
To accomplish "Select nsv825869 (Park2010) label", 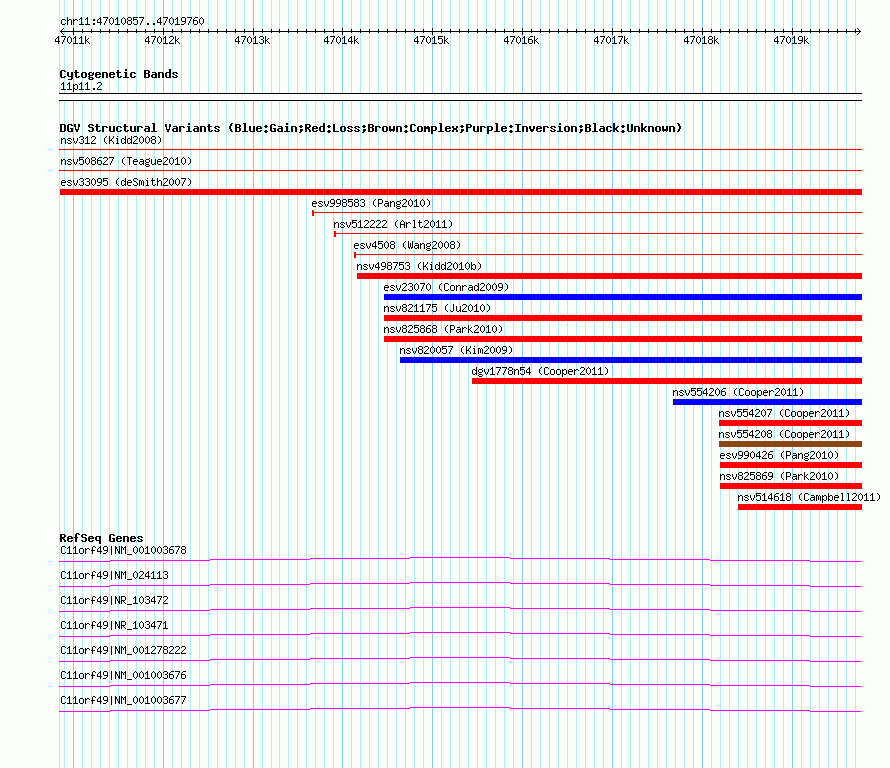I will 779,476.
